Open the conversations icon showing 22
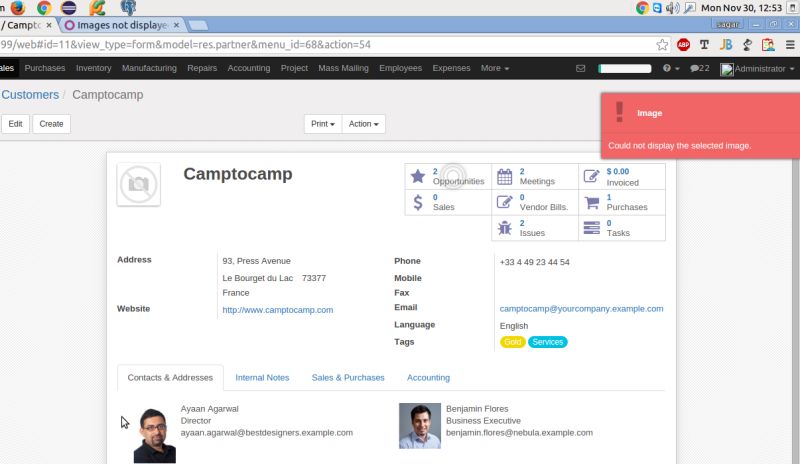 click(699, 68)
